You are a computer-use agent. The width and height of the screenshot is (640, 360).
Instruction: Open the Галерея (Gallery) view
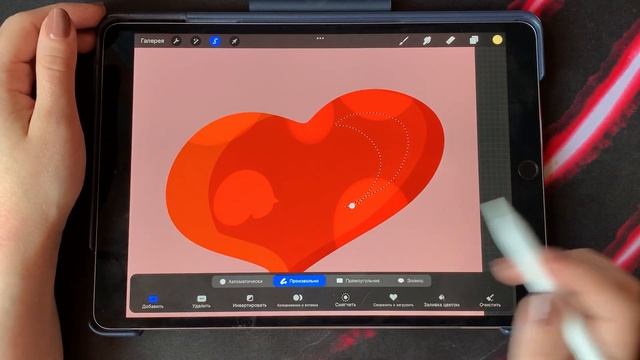(x=152, y=41)
